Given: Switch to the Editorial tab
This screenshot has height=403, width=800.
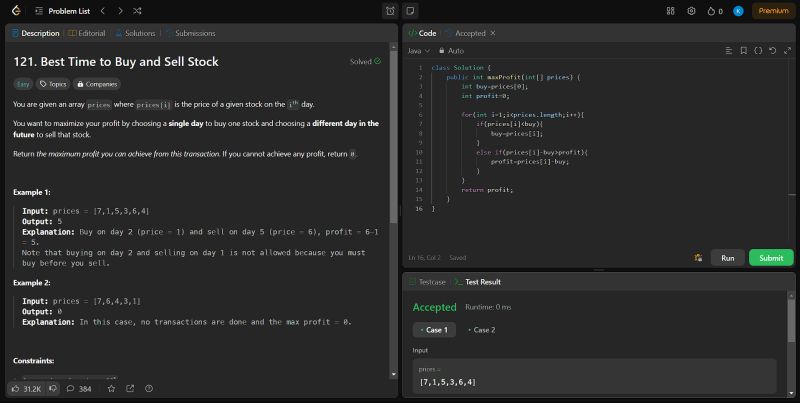Looking at the screenshot, I should (87, 33).
